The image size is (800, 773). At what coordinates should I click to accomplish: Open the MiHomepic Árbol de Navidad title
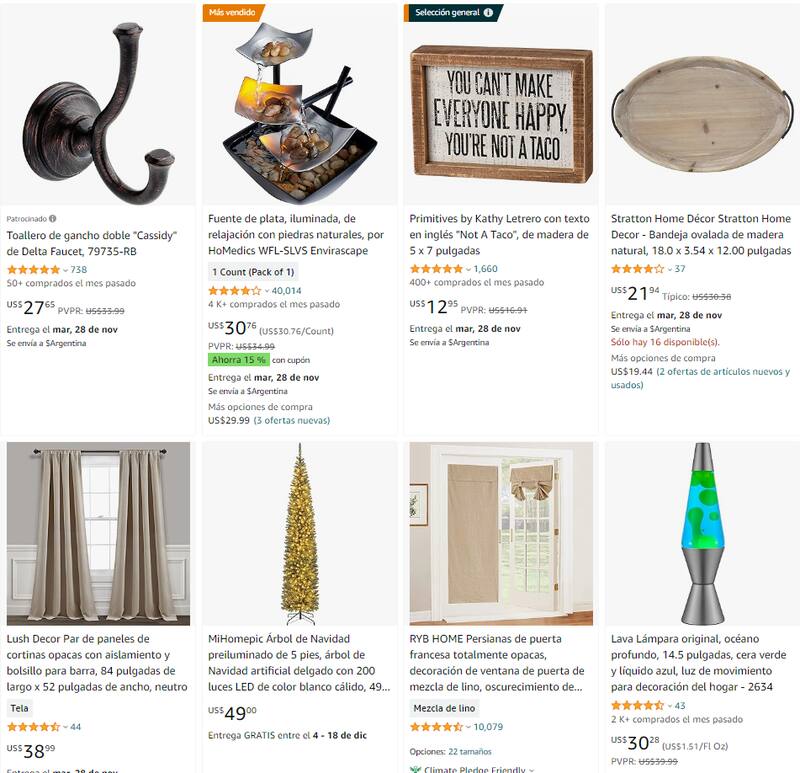tap(298, 662)
